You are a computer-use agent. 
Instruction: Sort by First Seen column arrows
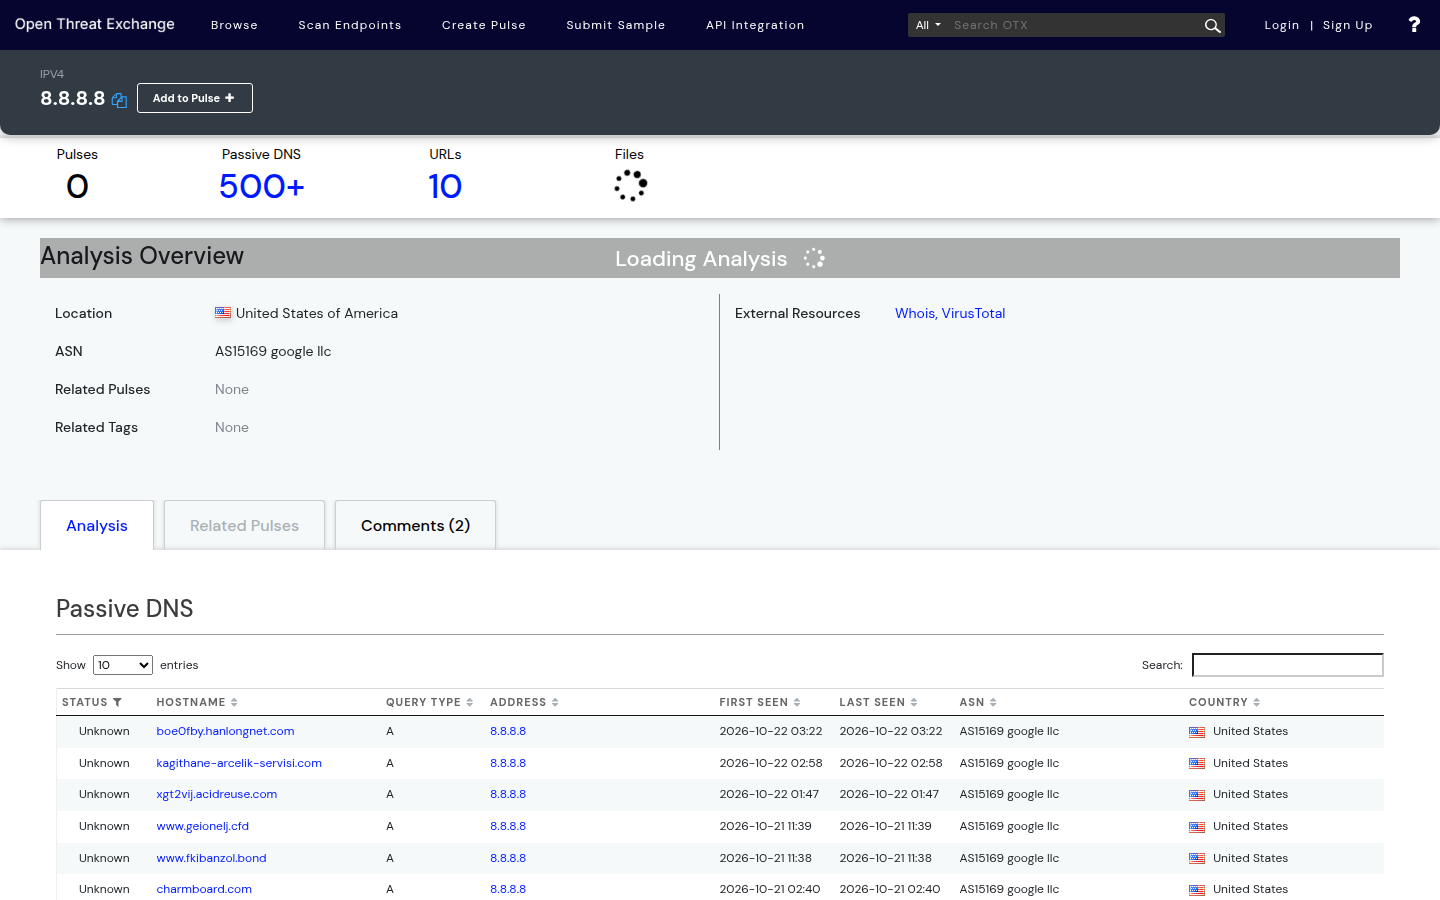click(x=797, y=702)
